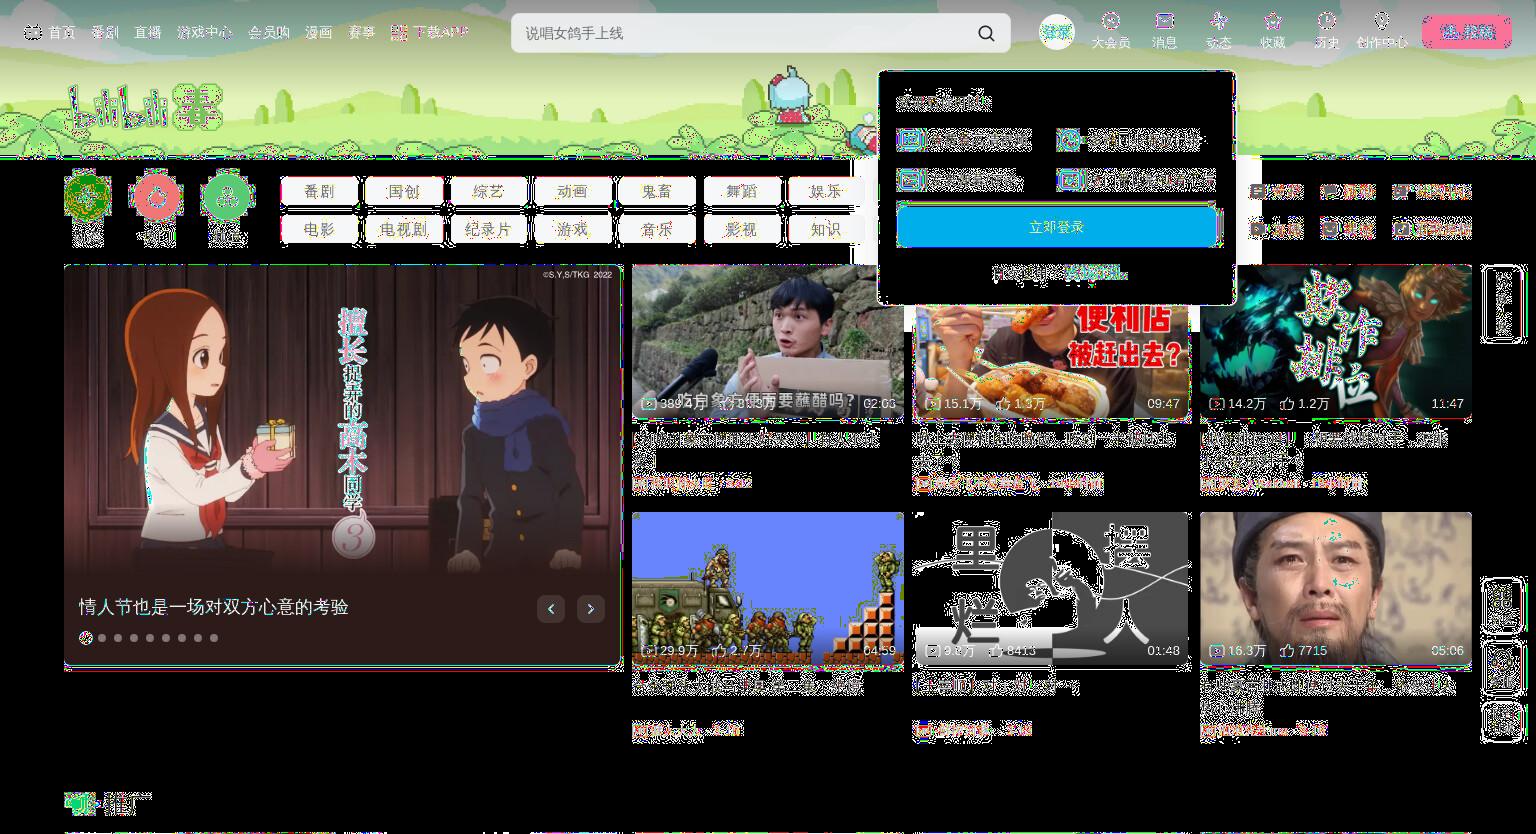
Task: Click the dark green round channel icon
Action: point(88,197)
